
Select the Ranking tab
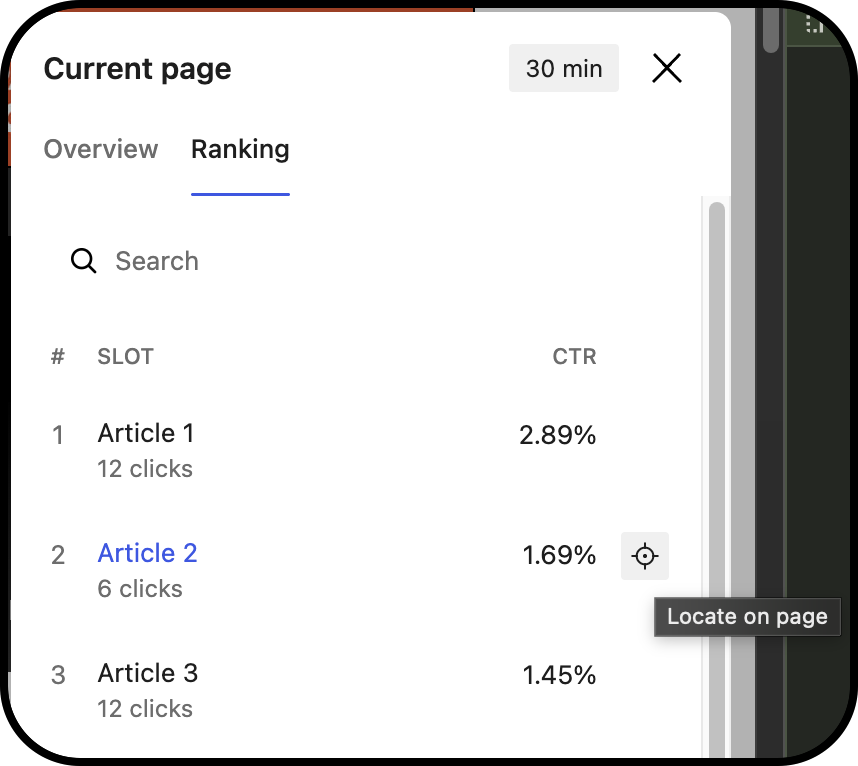tap(240, 149)
